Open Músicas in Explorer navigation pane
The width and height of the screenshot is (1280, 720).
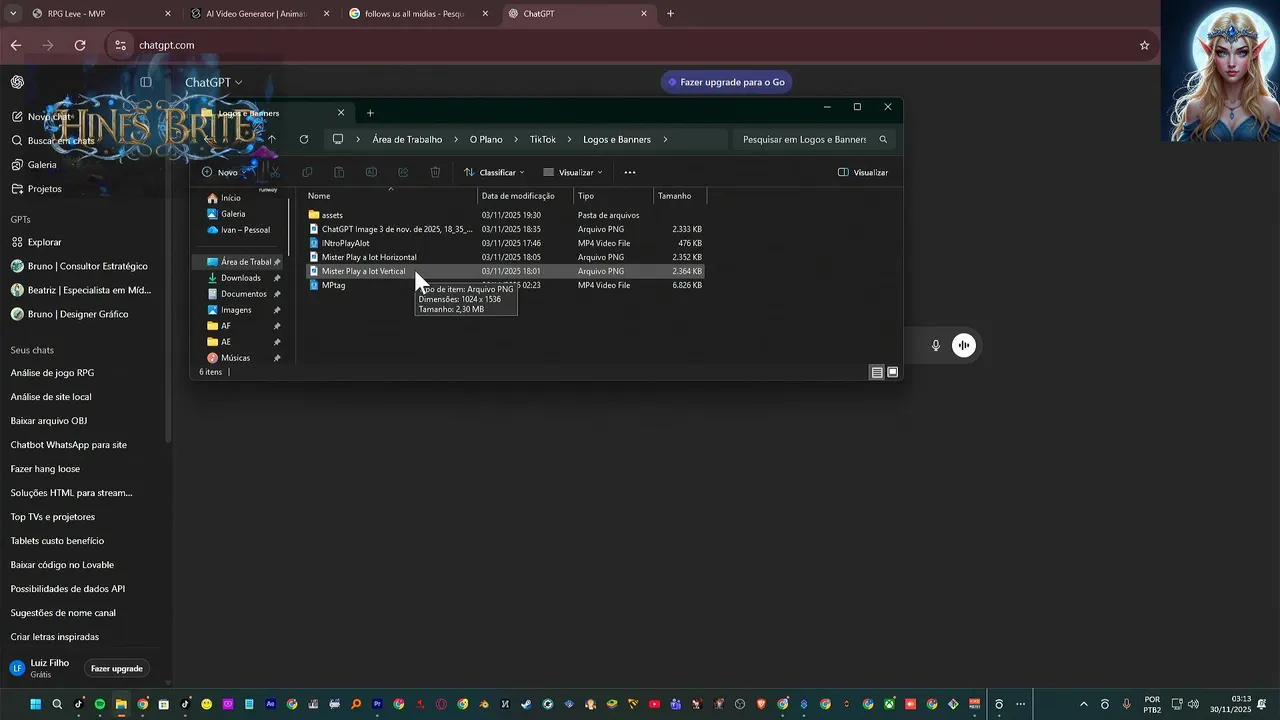236,358
